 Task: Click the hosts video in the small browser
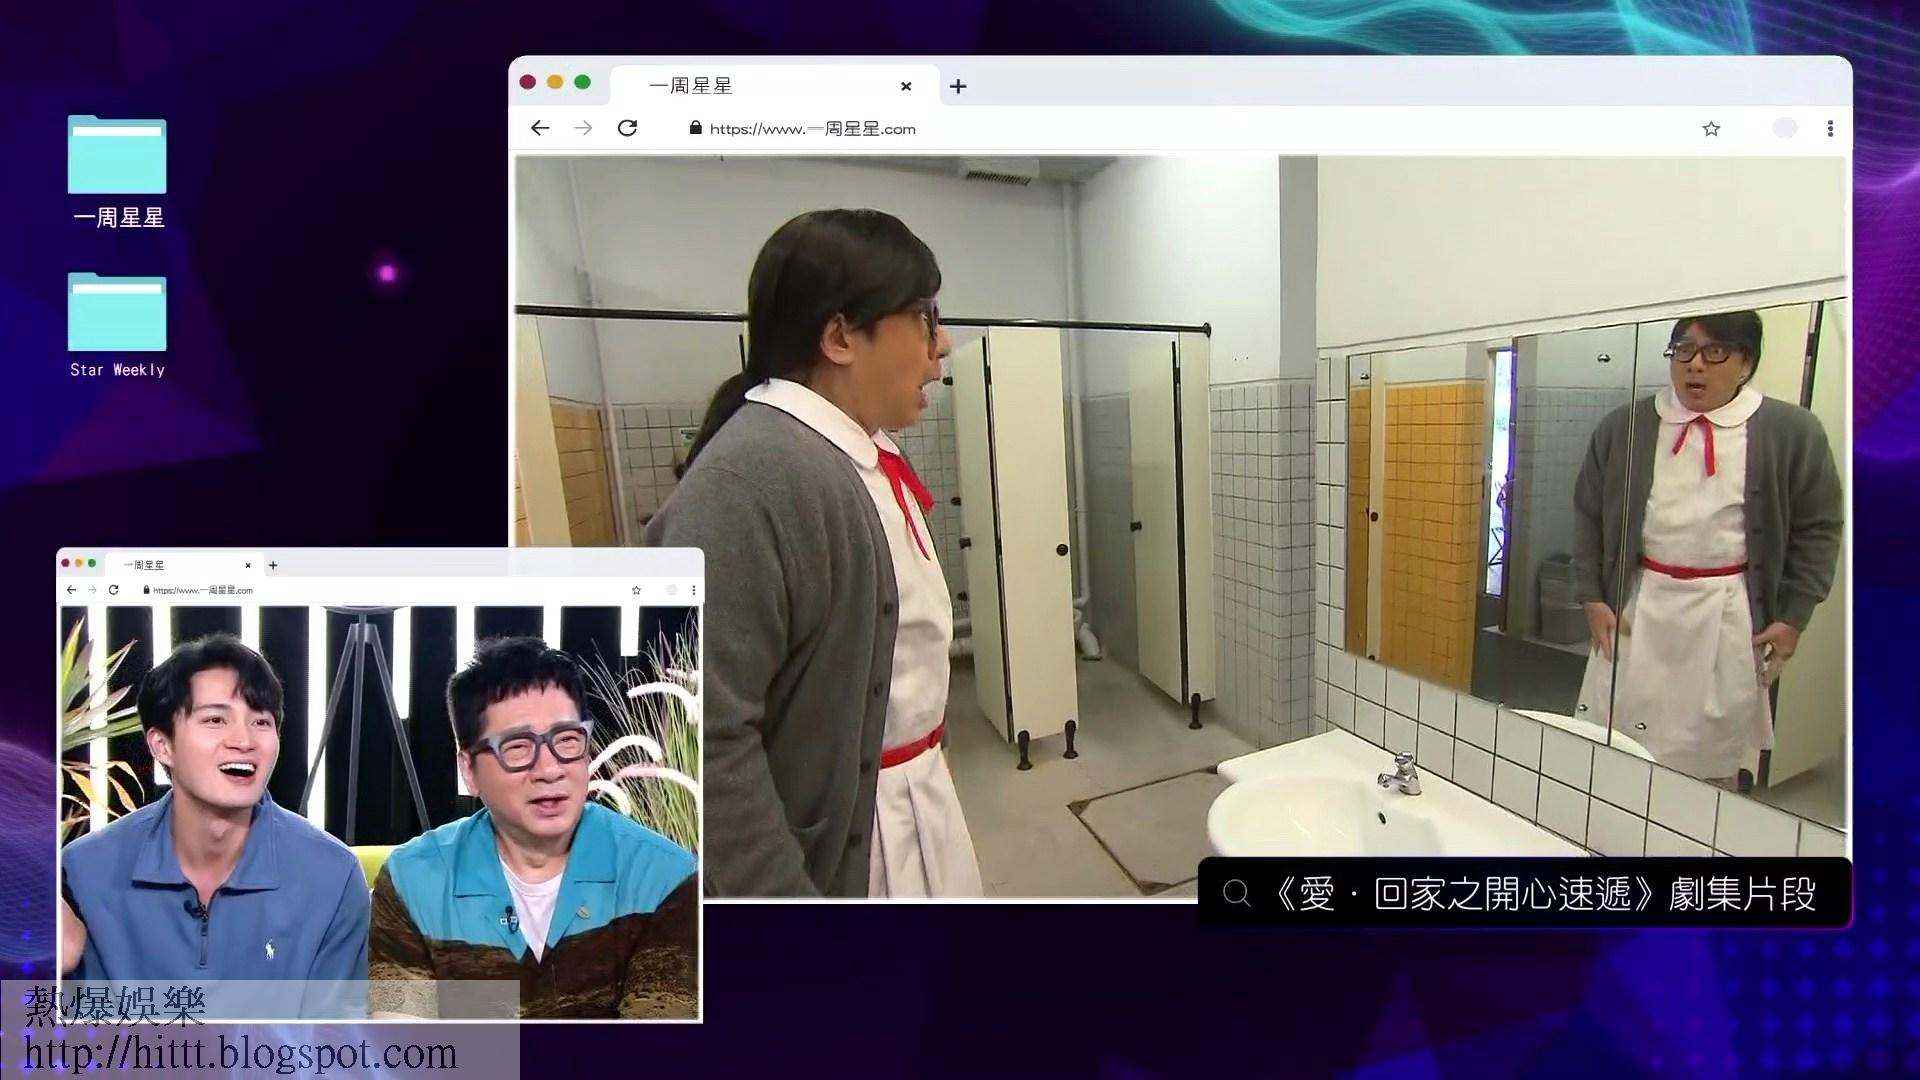(x=380, y=812)
